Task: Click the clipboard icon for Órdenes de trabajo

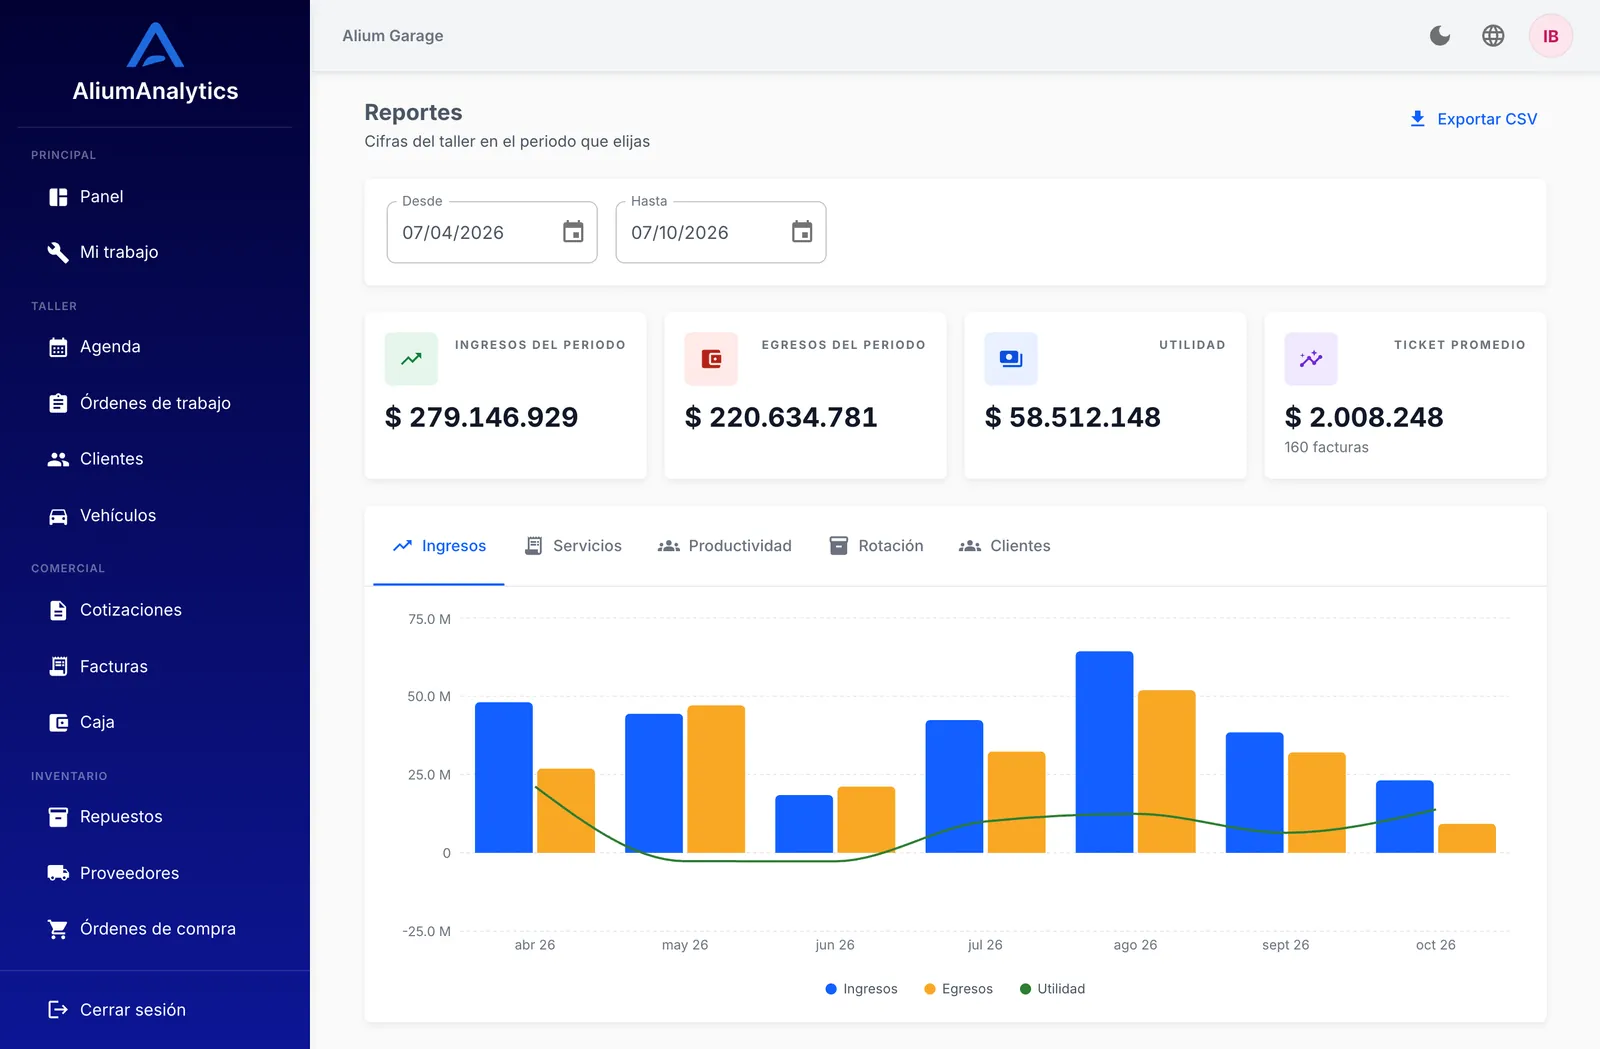Action: (58, 403)
